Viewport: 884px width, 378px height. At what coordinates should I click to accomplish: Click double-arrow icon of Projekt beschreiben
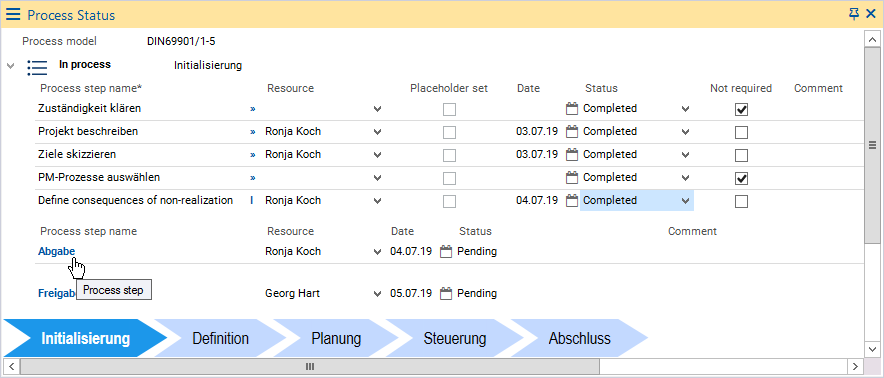[x=253, y=132]
